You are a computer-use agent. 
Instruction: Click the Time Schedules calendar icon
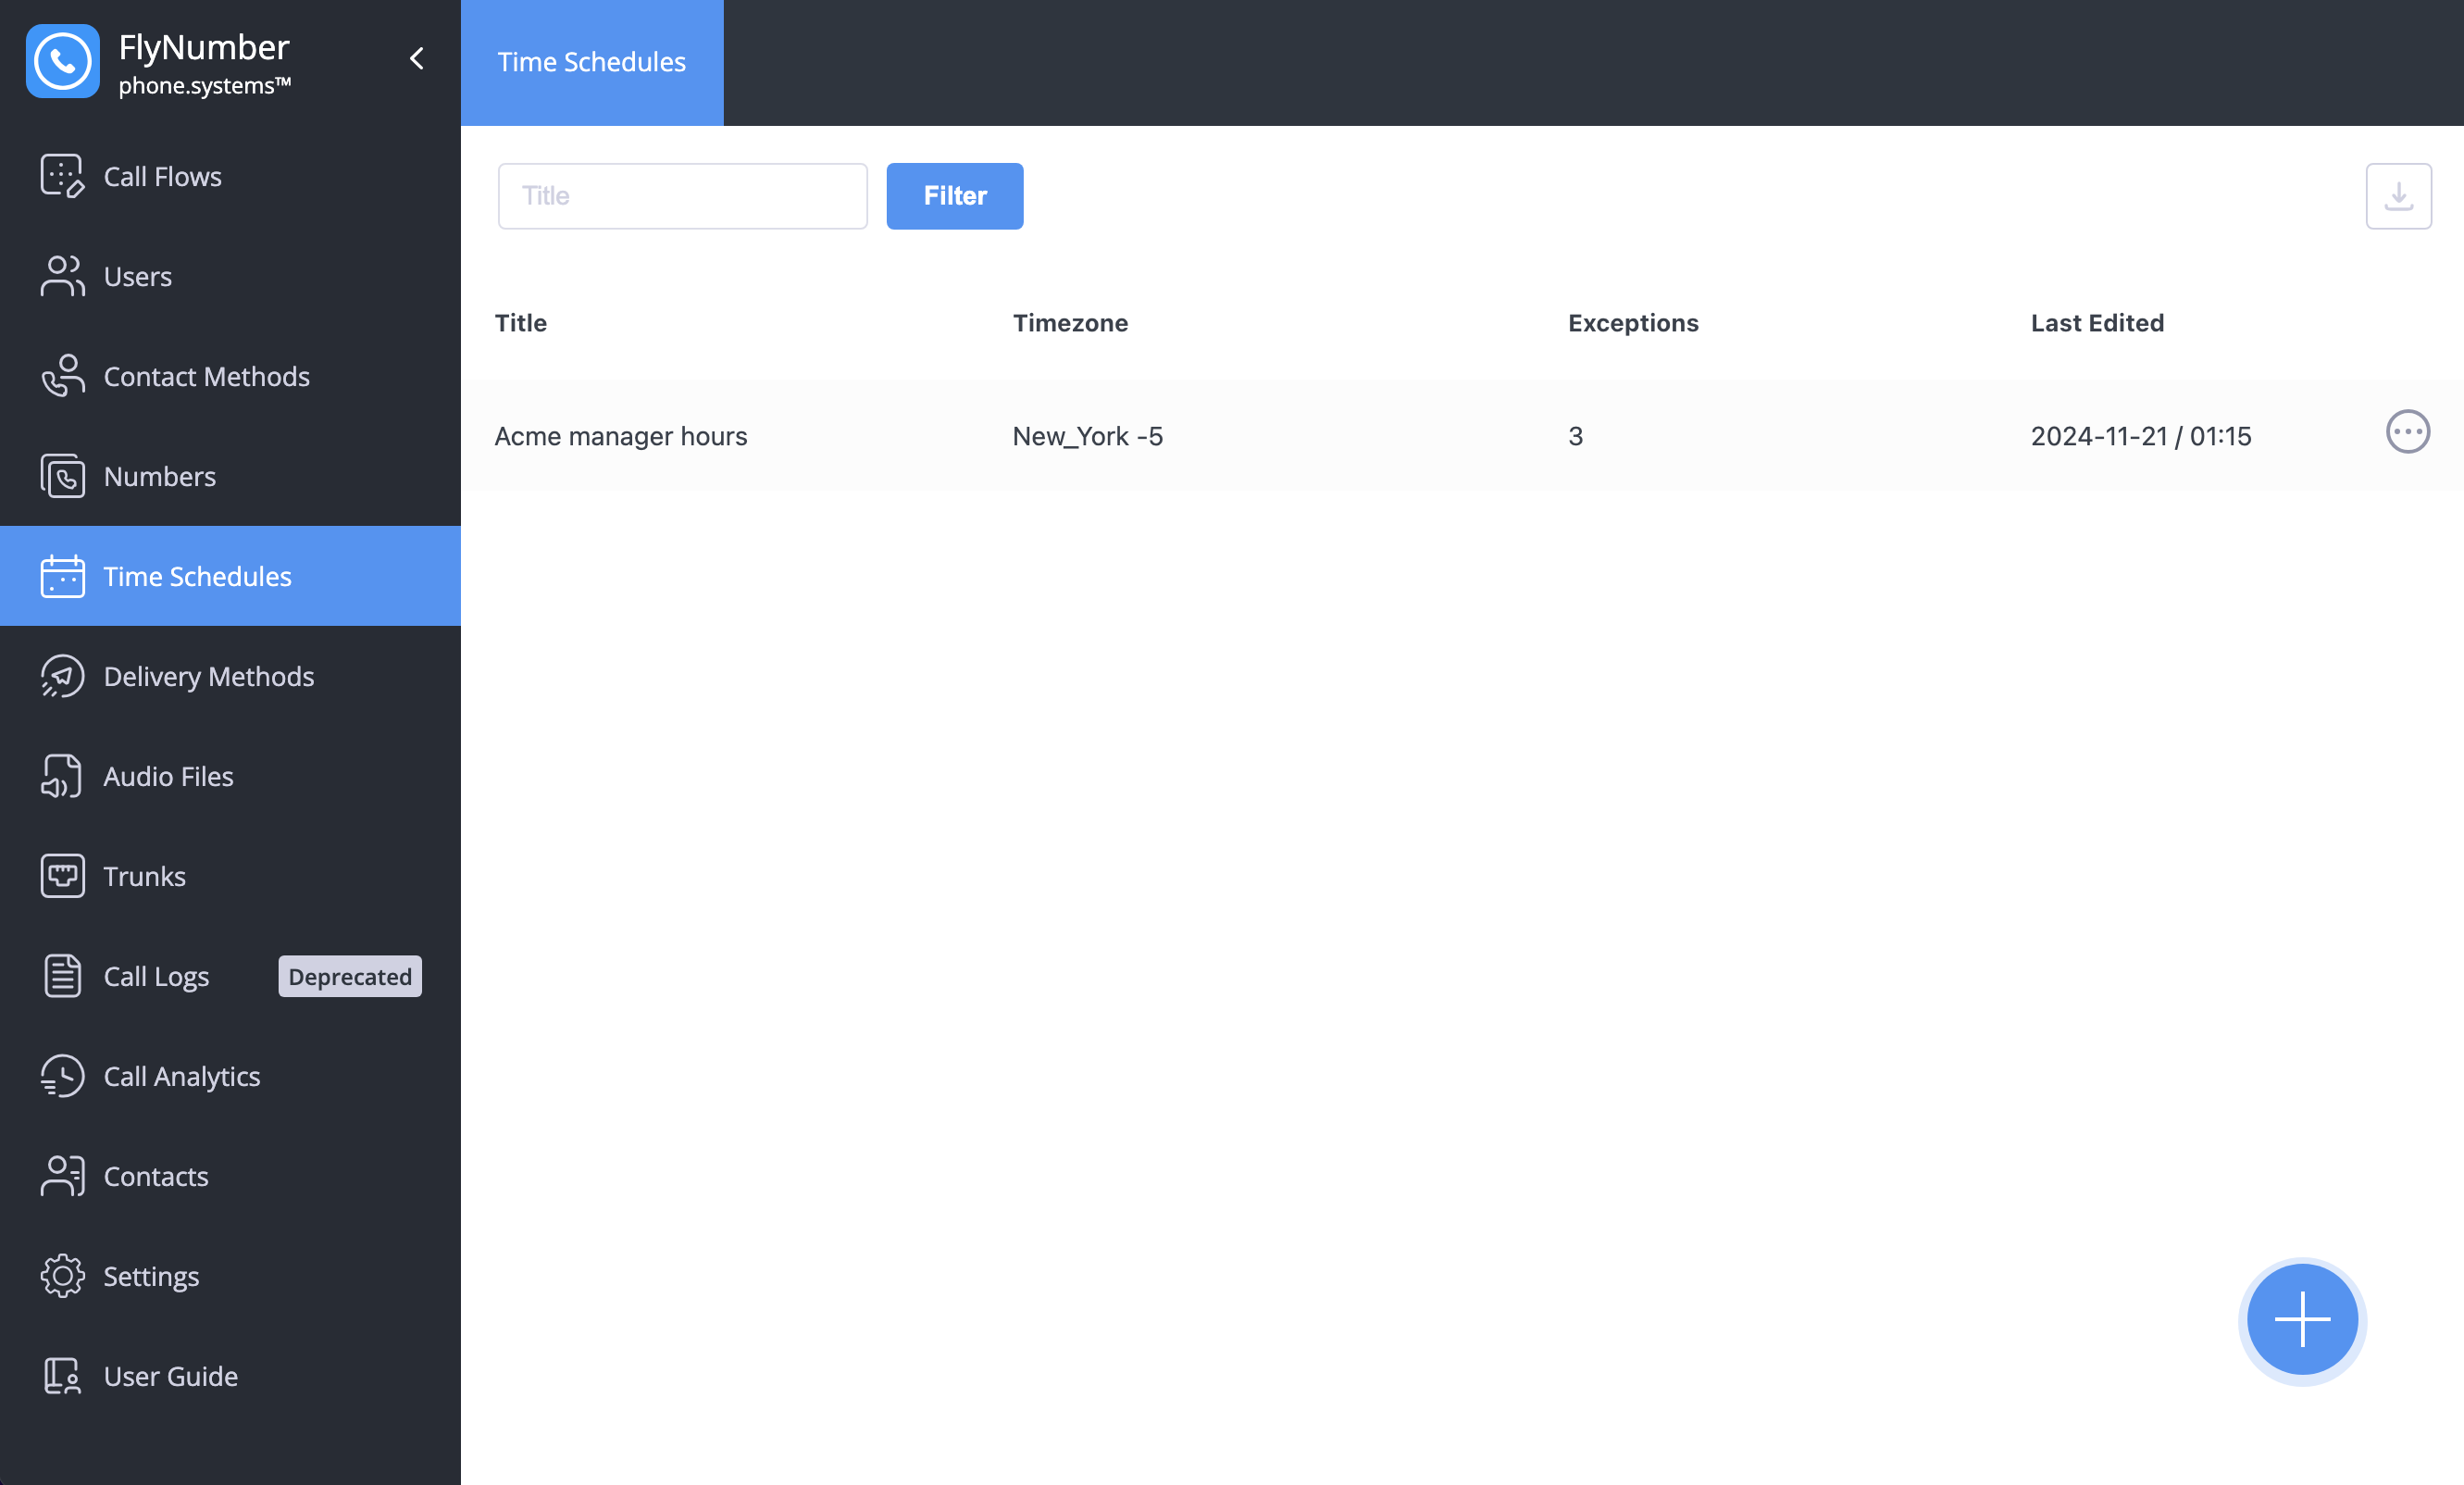tap(62, 576)
